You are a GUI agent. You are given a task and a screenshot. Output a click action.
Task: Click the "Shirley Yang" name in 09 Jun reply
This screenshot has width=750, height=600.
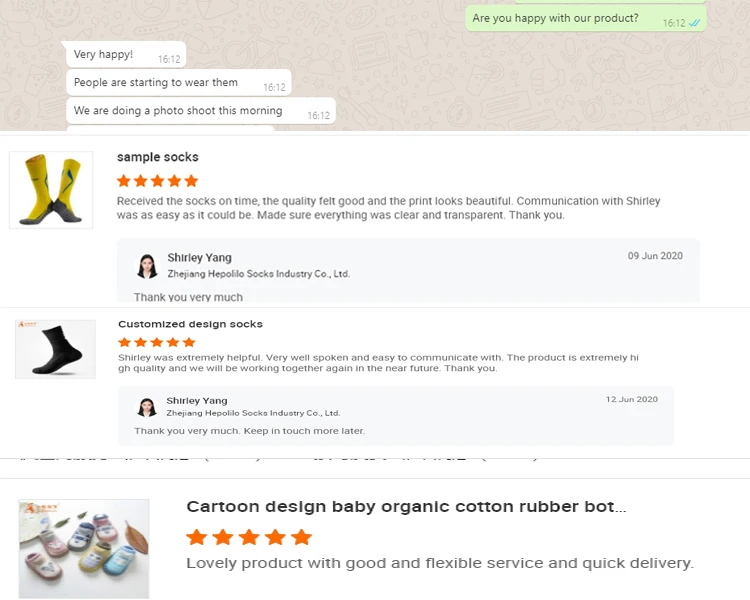coord(199,258)
